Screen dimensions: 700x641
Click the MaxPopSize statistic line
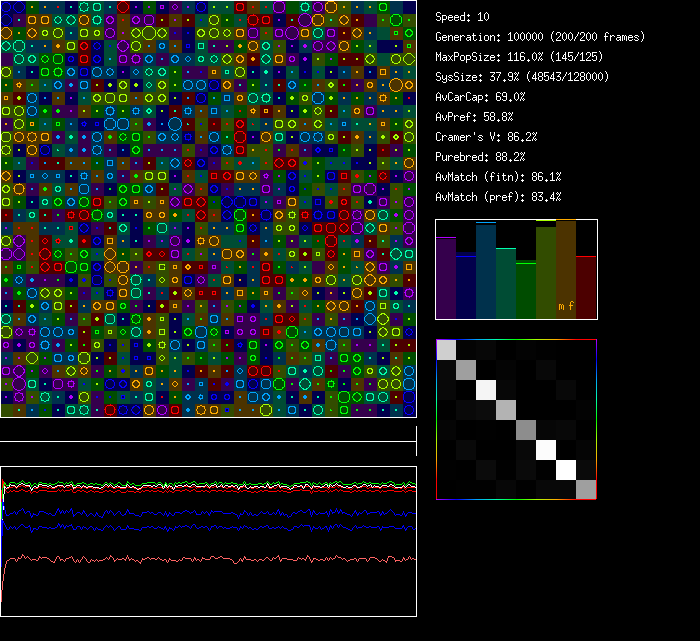(519, 57)
